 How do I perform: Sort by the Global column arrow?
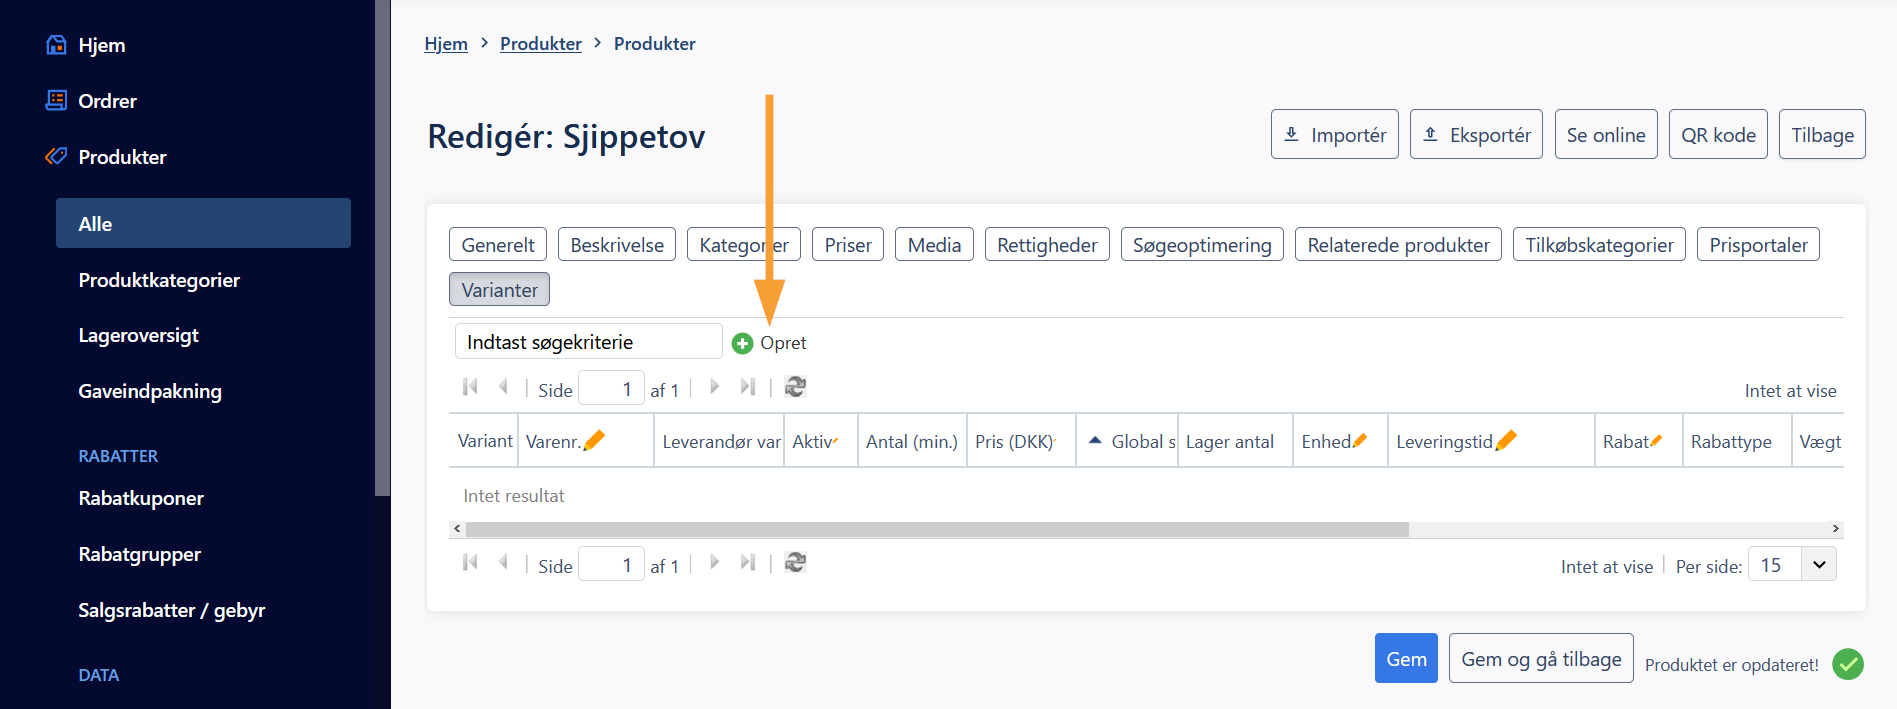point(1095,440)
